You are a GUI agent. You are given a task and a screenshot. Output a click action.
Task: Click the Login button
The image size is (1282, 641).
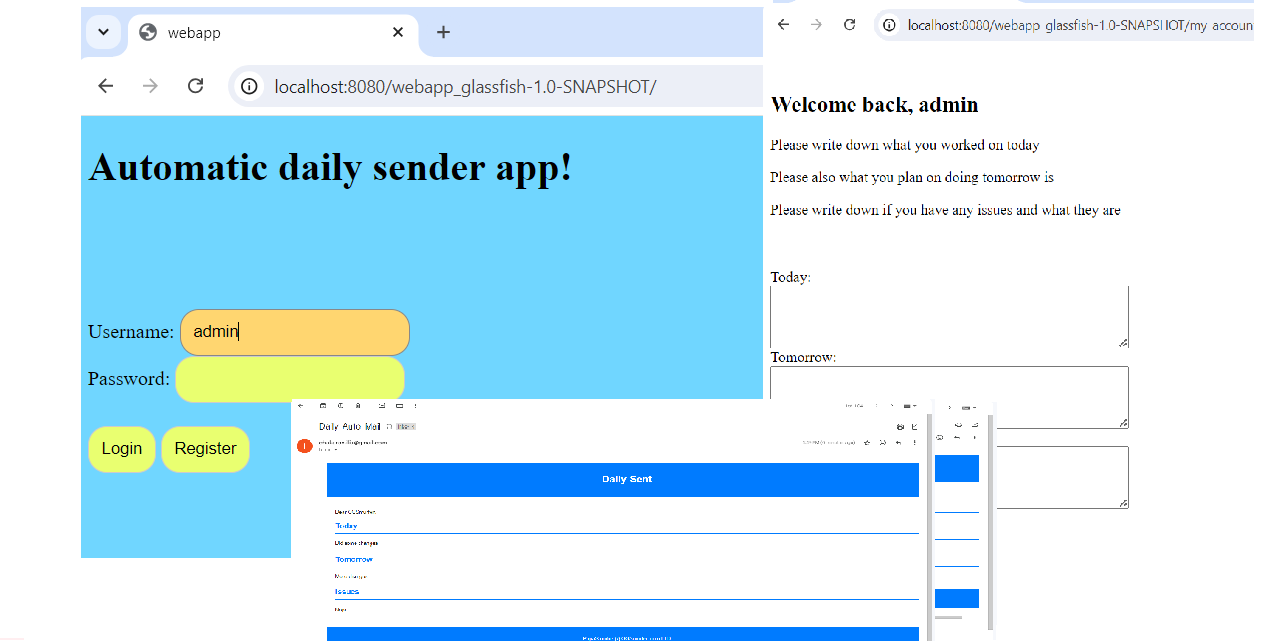(121, 449)
